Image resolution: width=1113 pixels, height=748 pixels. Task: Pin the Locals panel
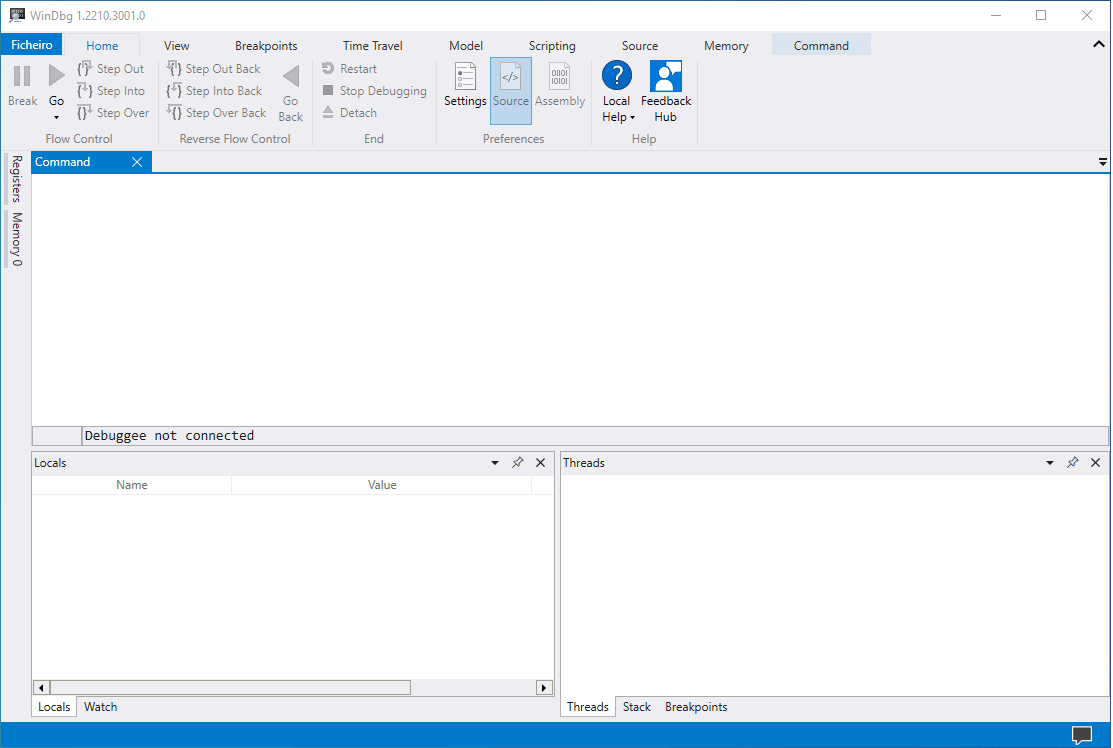pos(517,463)
